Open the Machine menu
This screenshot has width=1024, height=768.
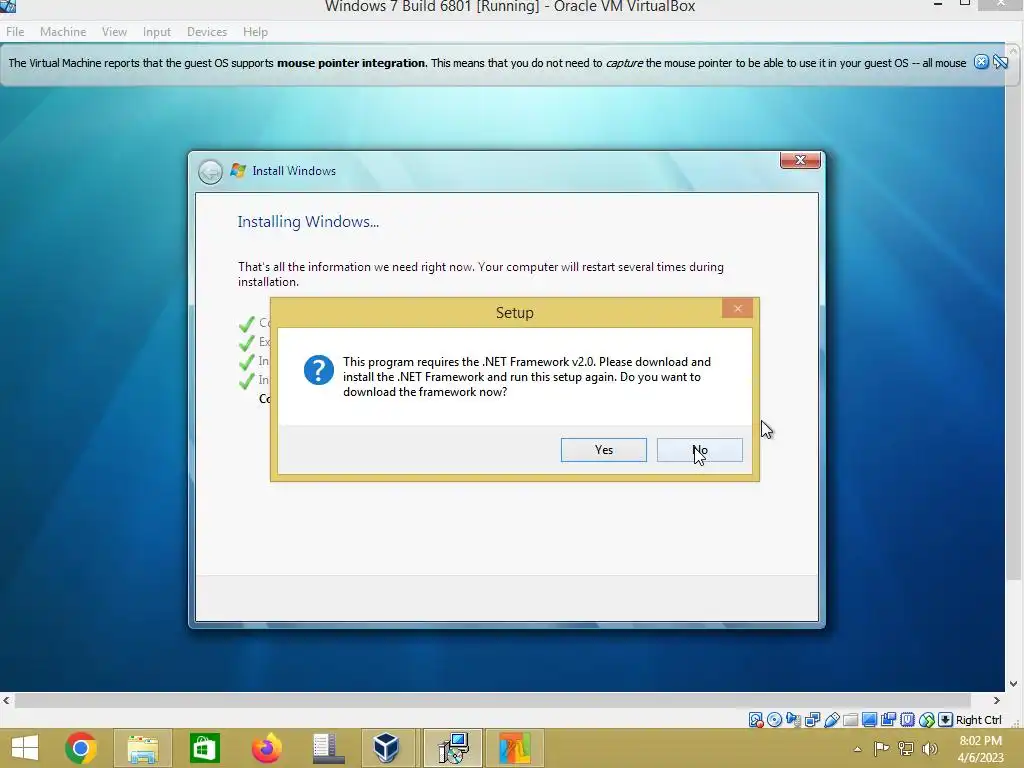pyautogui.click(x=63, y=31)
